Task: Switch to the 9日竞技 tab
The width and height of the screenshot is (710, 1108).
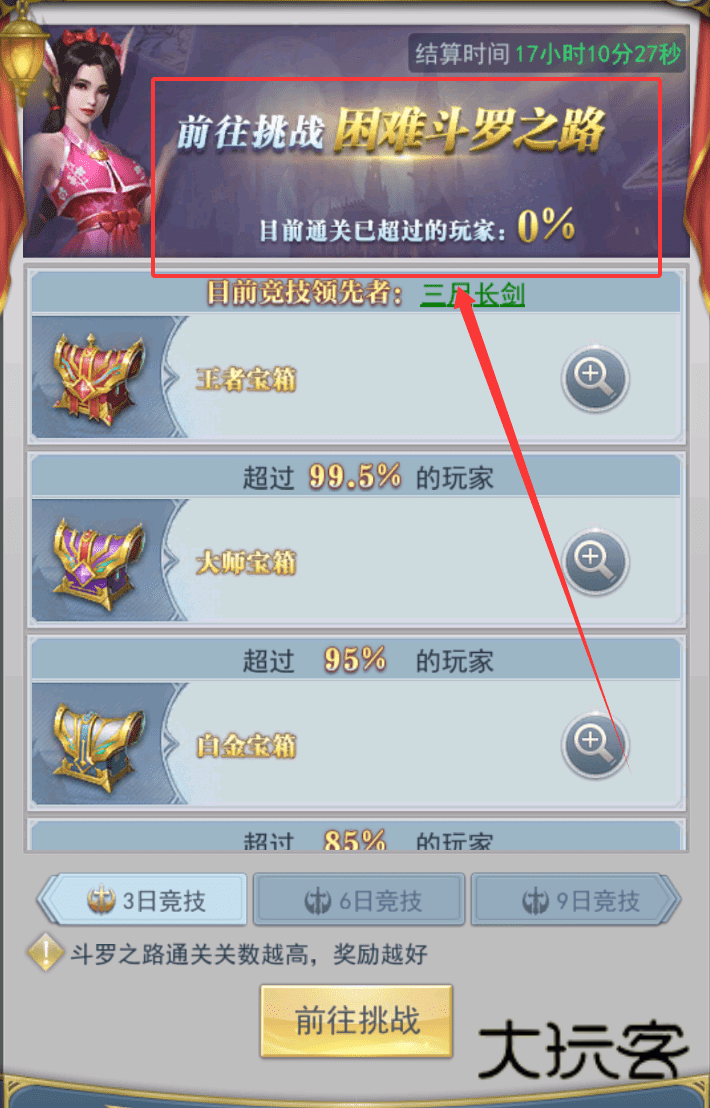Action: pyautogui.click(x=576, y=900)
